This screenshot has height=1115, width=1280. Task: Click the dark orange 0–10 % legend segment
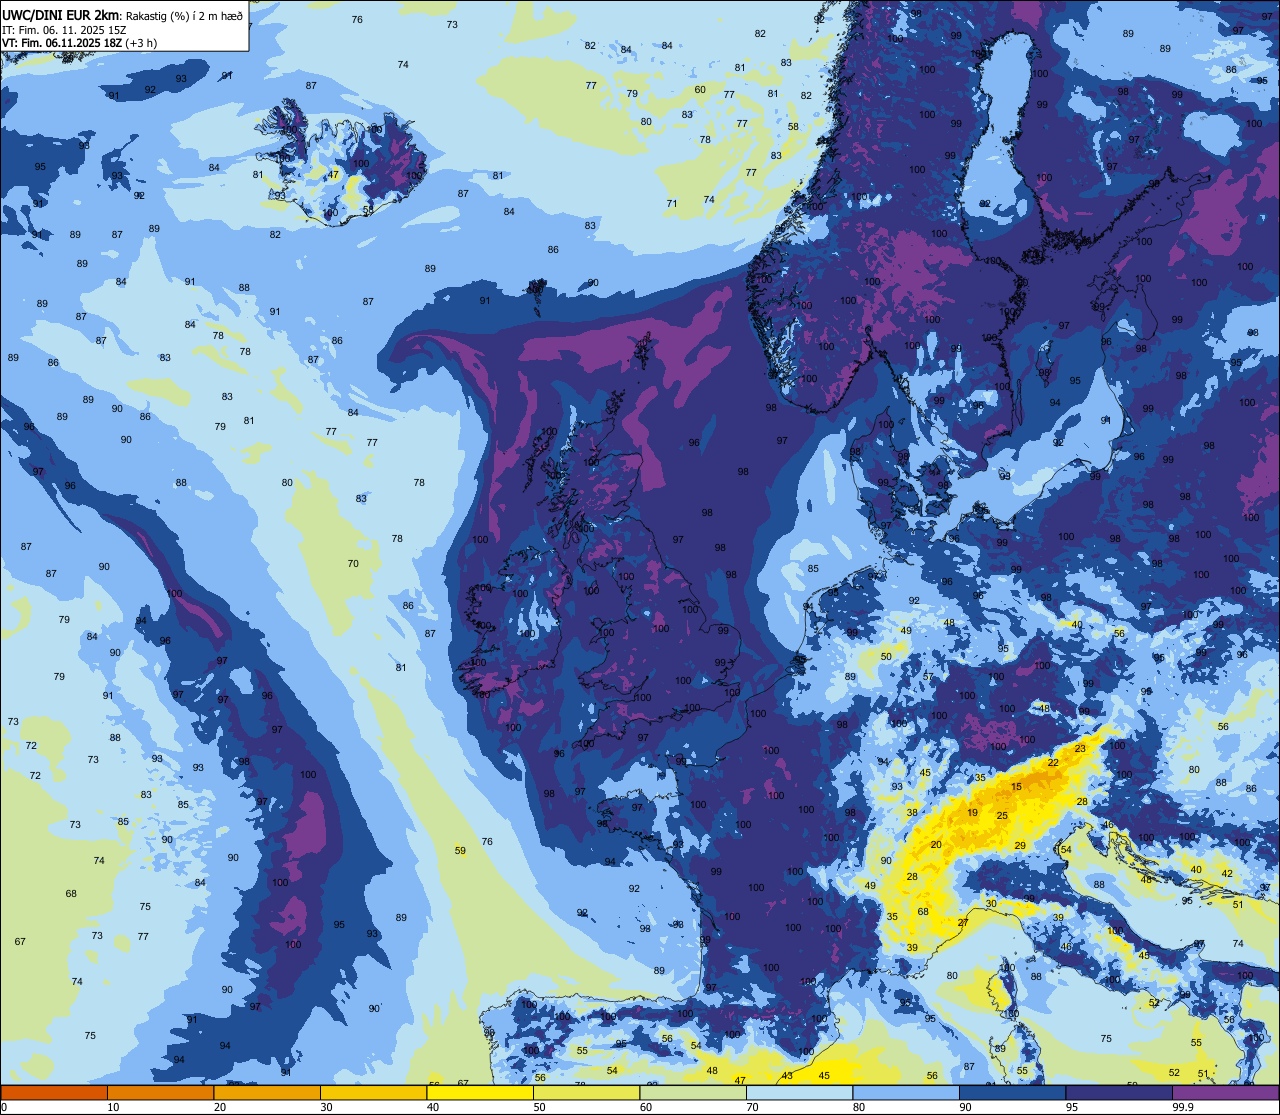click(54, 1092)
